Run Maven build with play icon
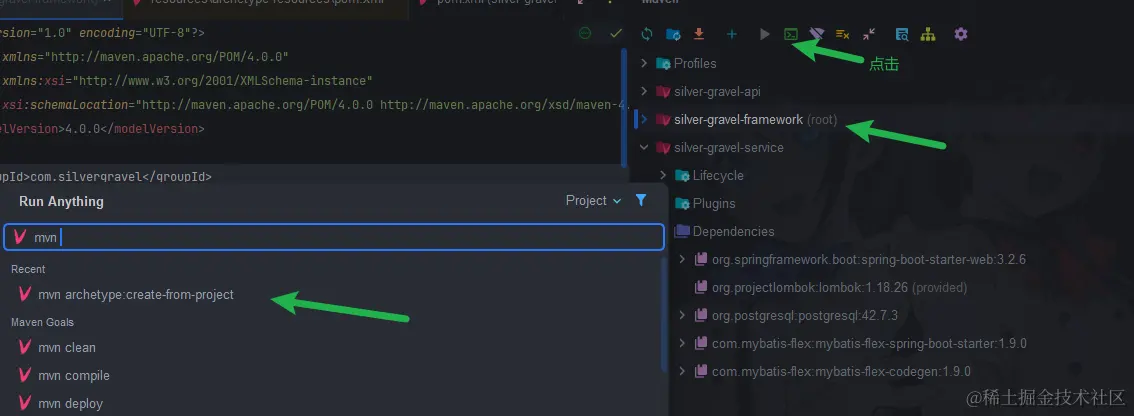Image resolution: width=1134 pixels, height=416 pixels. (x=764, y=34)
